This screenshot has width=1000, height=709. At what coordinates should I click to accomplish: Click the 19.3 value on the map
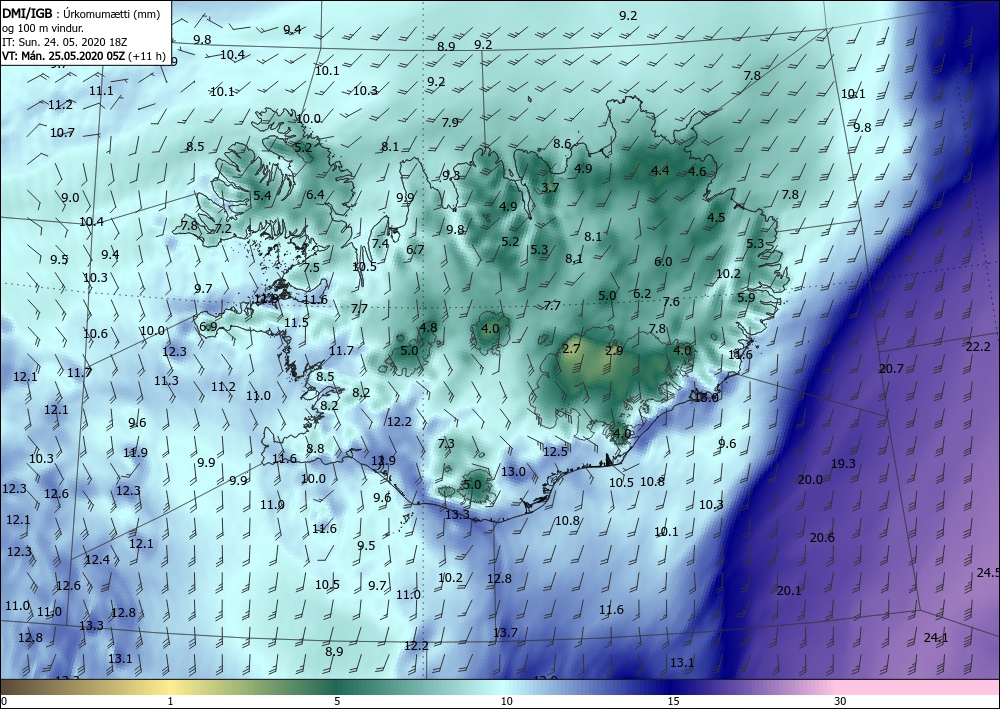coord(843,464)
